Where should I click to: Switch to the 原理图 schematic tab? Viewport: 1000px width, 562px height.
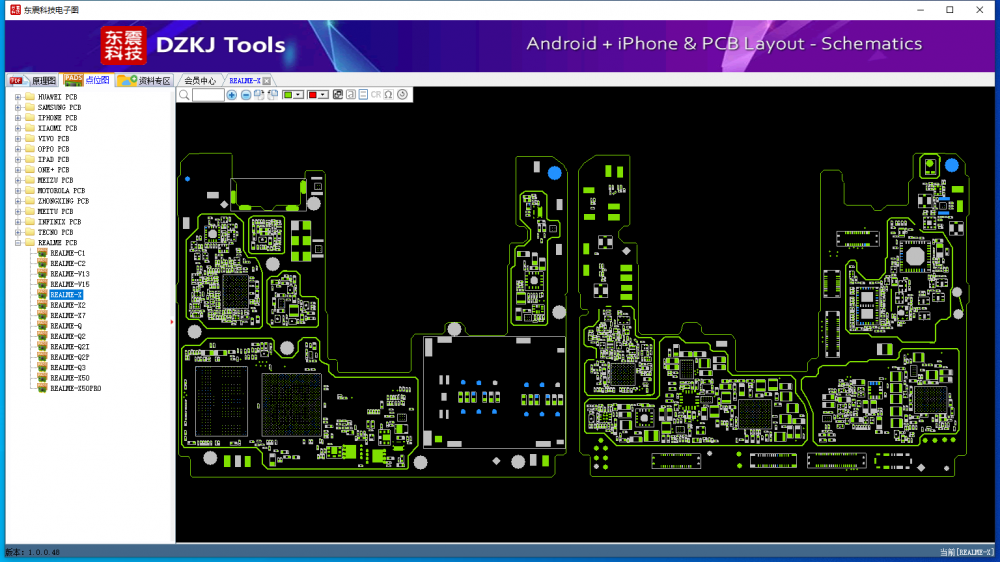point(33,80)
